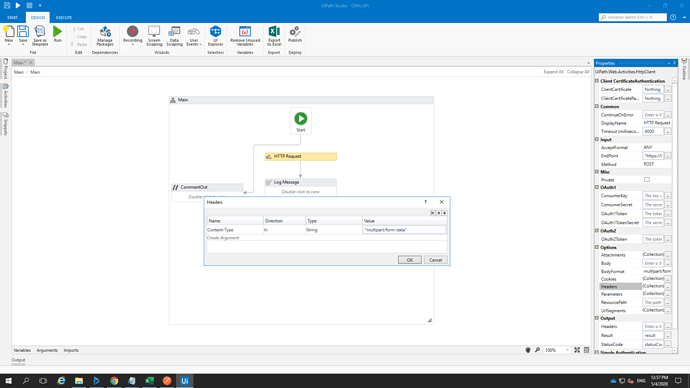Collapse the Common properties section
Screen dimensions: 690x388
pos(597,106)
